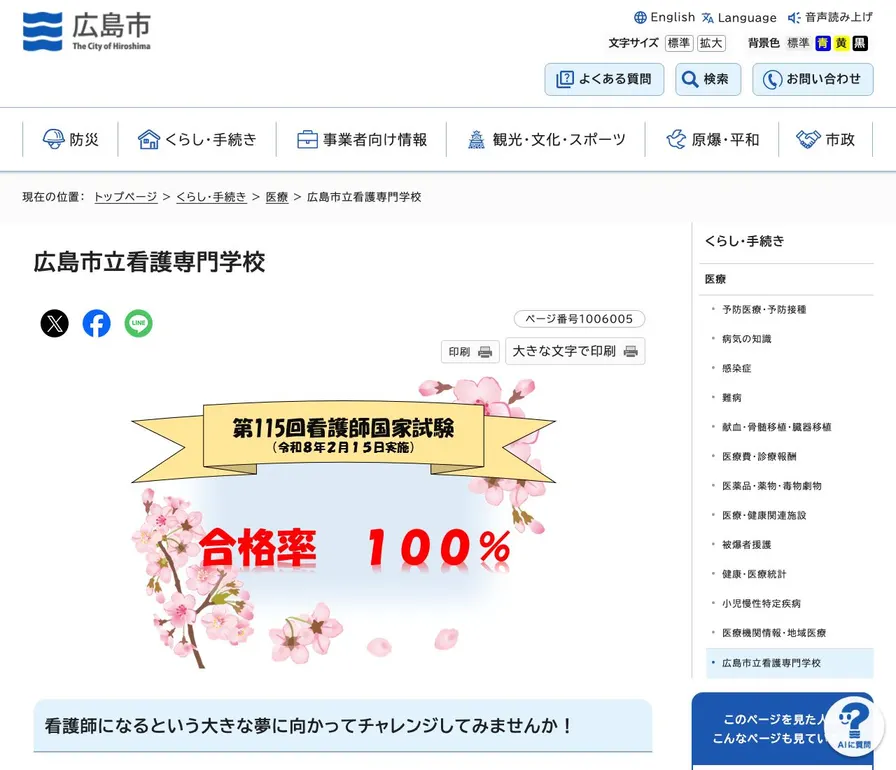The width and height of the screenshot is (896, 770).
Task: Click the printer icon in 大きな文字で印刷
Action: (x=631, y=351)
